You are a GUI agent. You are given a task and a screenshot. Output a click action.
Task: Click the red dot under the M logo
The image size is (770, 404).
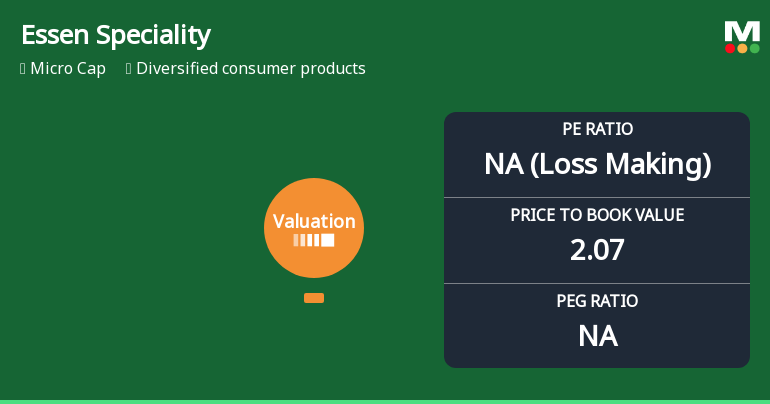pos(730,48)
